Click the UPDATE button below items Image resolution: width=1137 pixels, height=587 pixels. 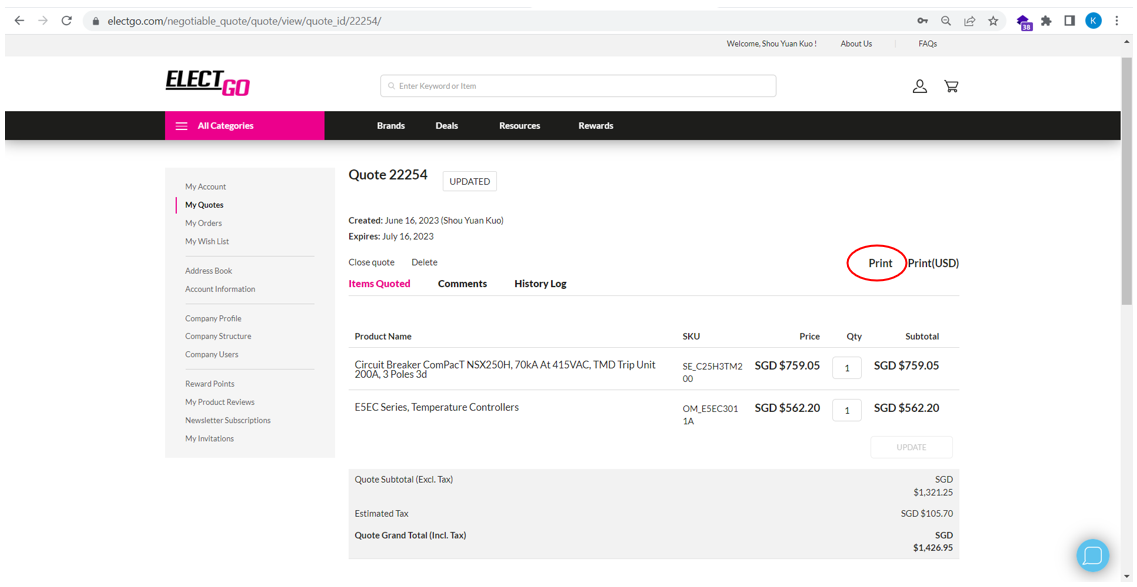[x=911, y=447]
